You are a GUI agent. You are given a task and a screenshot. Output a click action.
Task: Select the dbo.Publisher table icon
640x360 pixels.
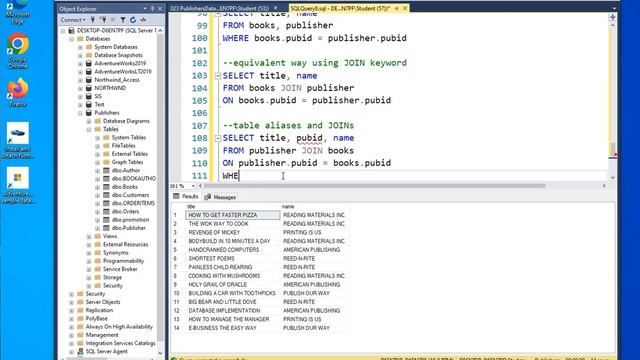[x=106, y=228]
